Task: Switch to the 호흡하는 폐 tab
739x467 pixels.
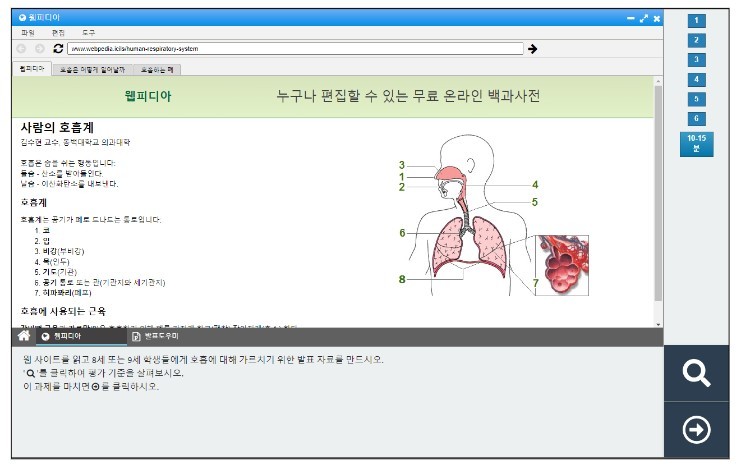Action: (157, 70)
